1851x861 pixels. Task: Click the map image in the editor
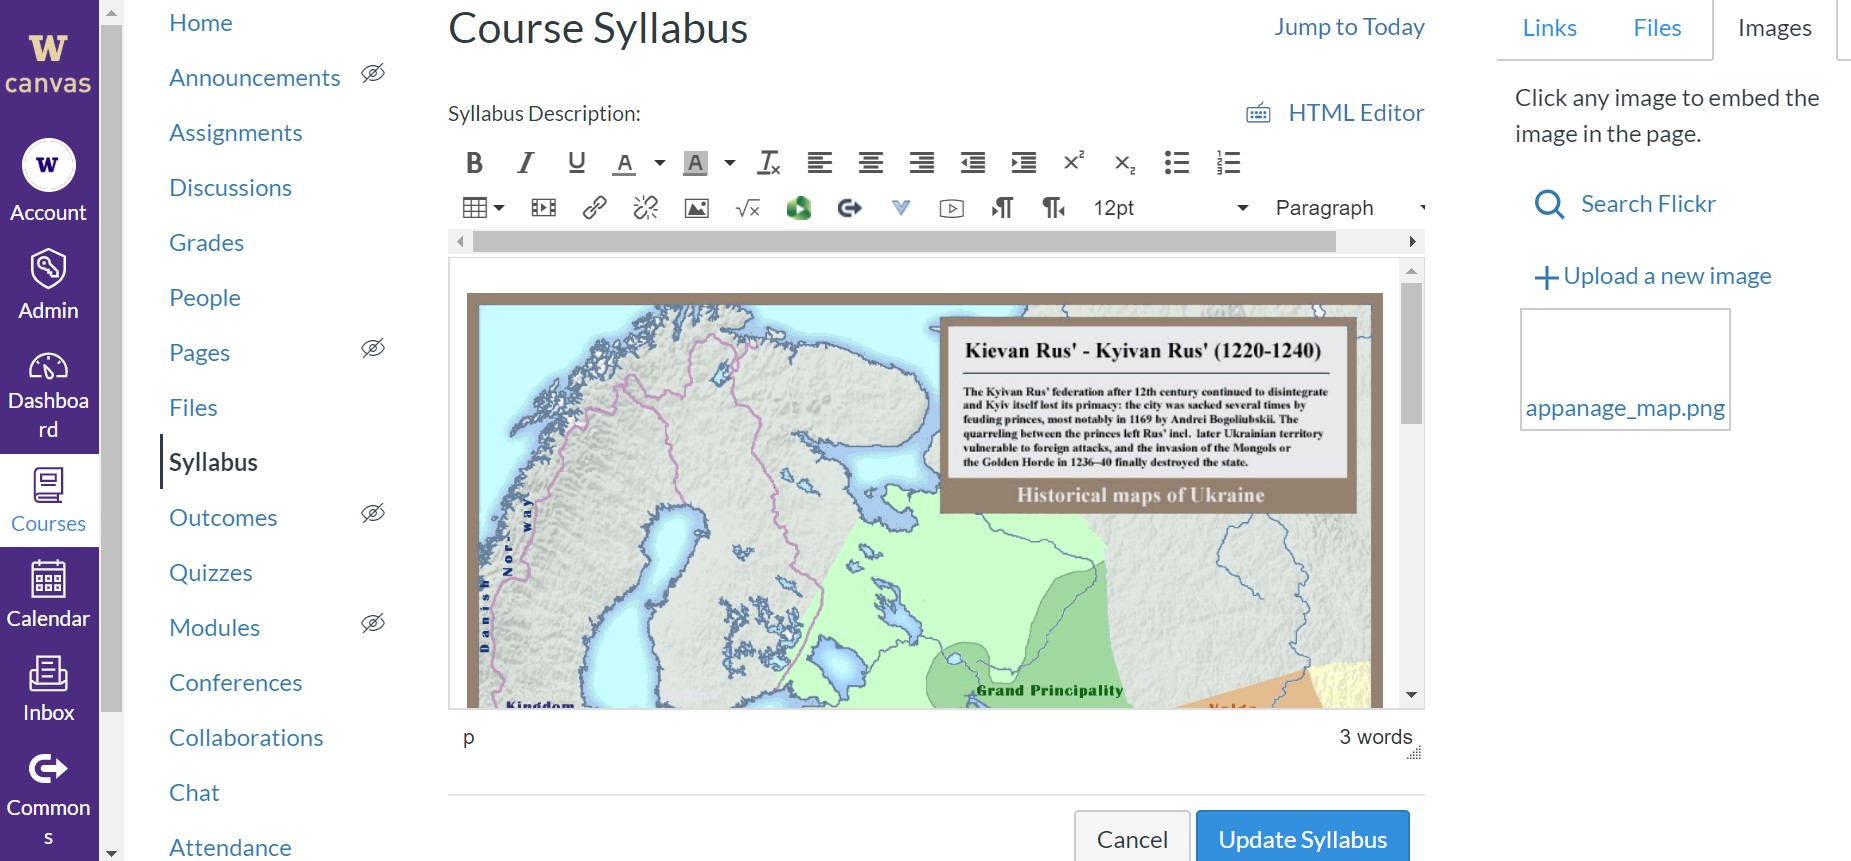(925, 500)
